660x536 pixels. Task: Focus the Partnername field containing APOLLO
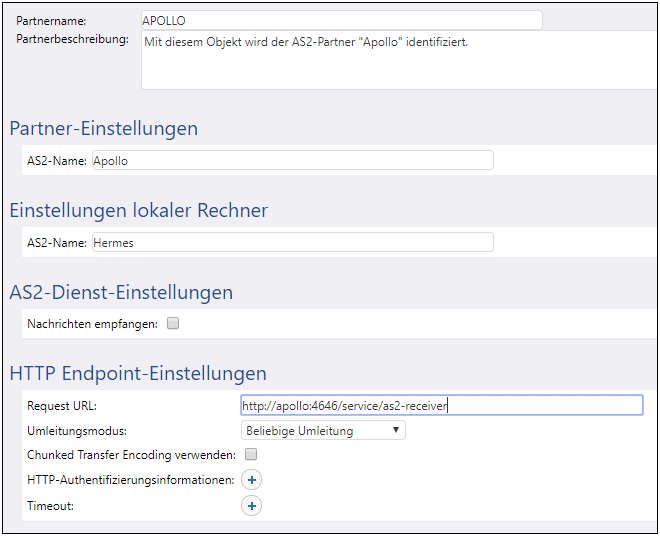[341, 20]
